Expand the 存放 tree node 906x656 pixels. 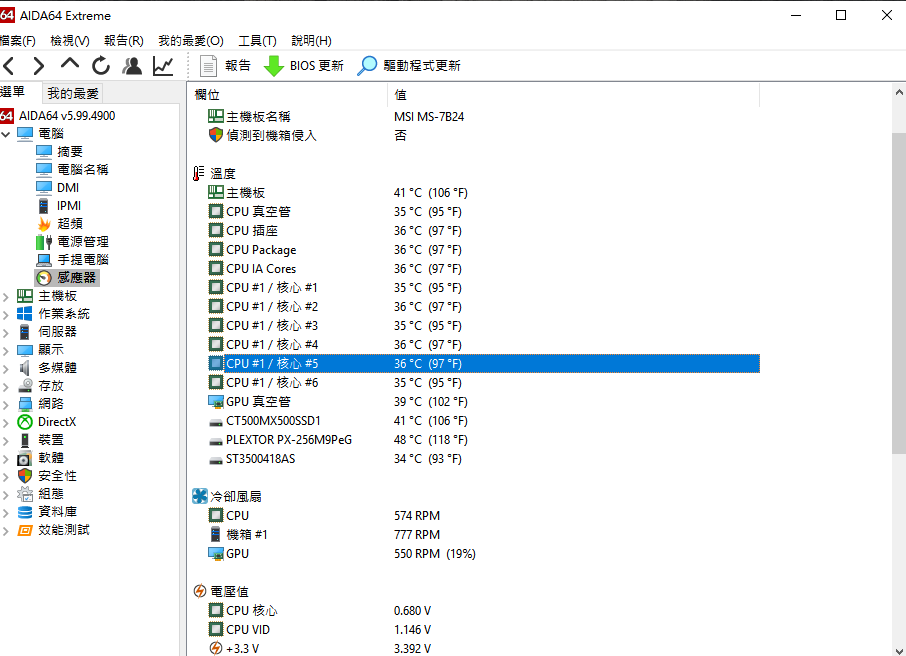point(6,387)
